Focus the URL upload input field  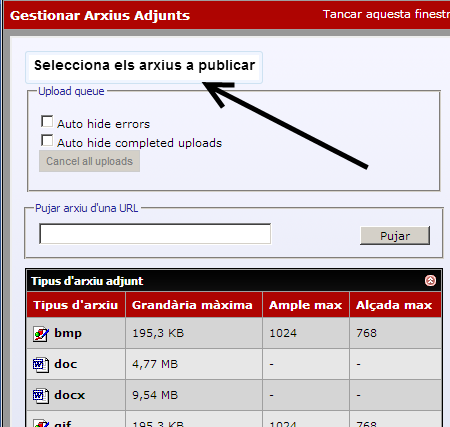(x=155, y=234)
